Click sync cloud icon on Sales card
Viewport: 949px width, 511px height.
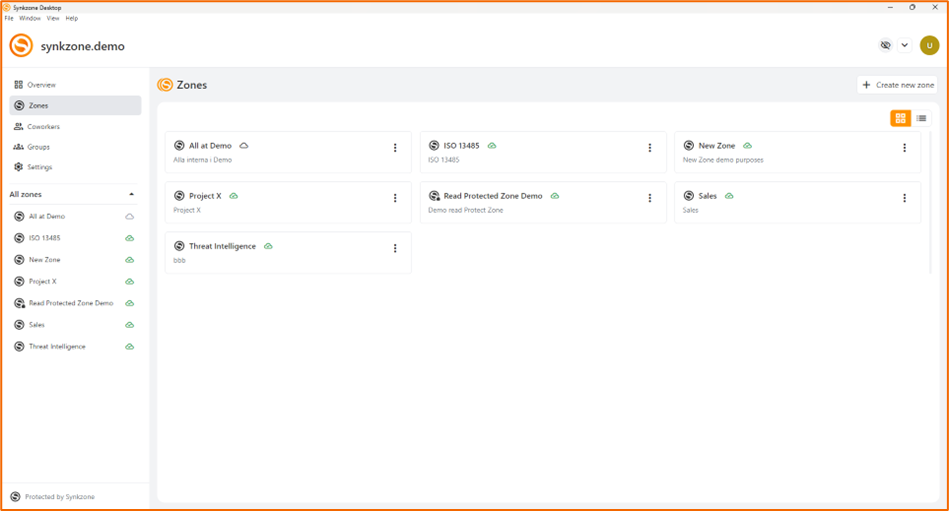pos(729,196)
